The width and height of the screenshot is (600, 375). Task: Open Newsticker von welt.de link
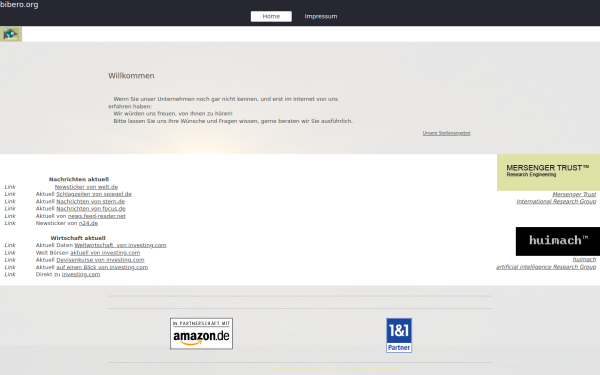86,187
